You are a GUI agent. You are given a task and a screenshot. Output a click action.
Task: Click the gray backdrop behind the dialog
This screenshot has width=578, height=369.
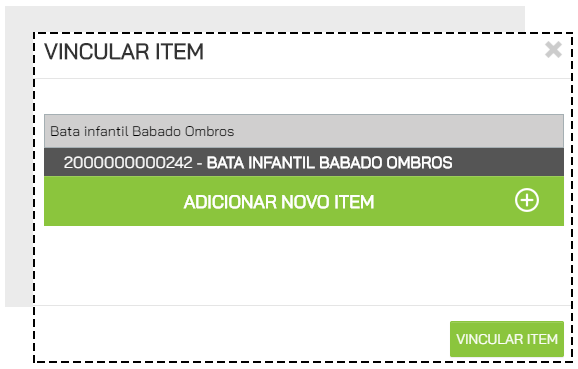pyautogui.click(x=18, y=166)
